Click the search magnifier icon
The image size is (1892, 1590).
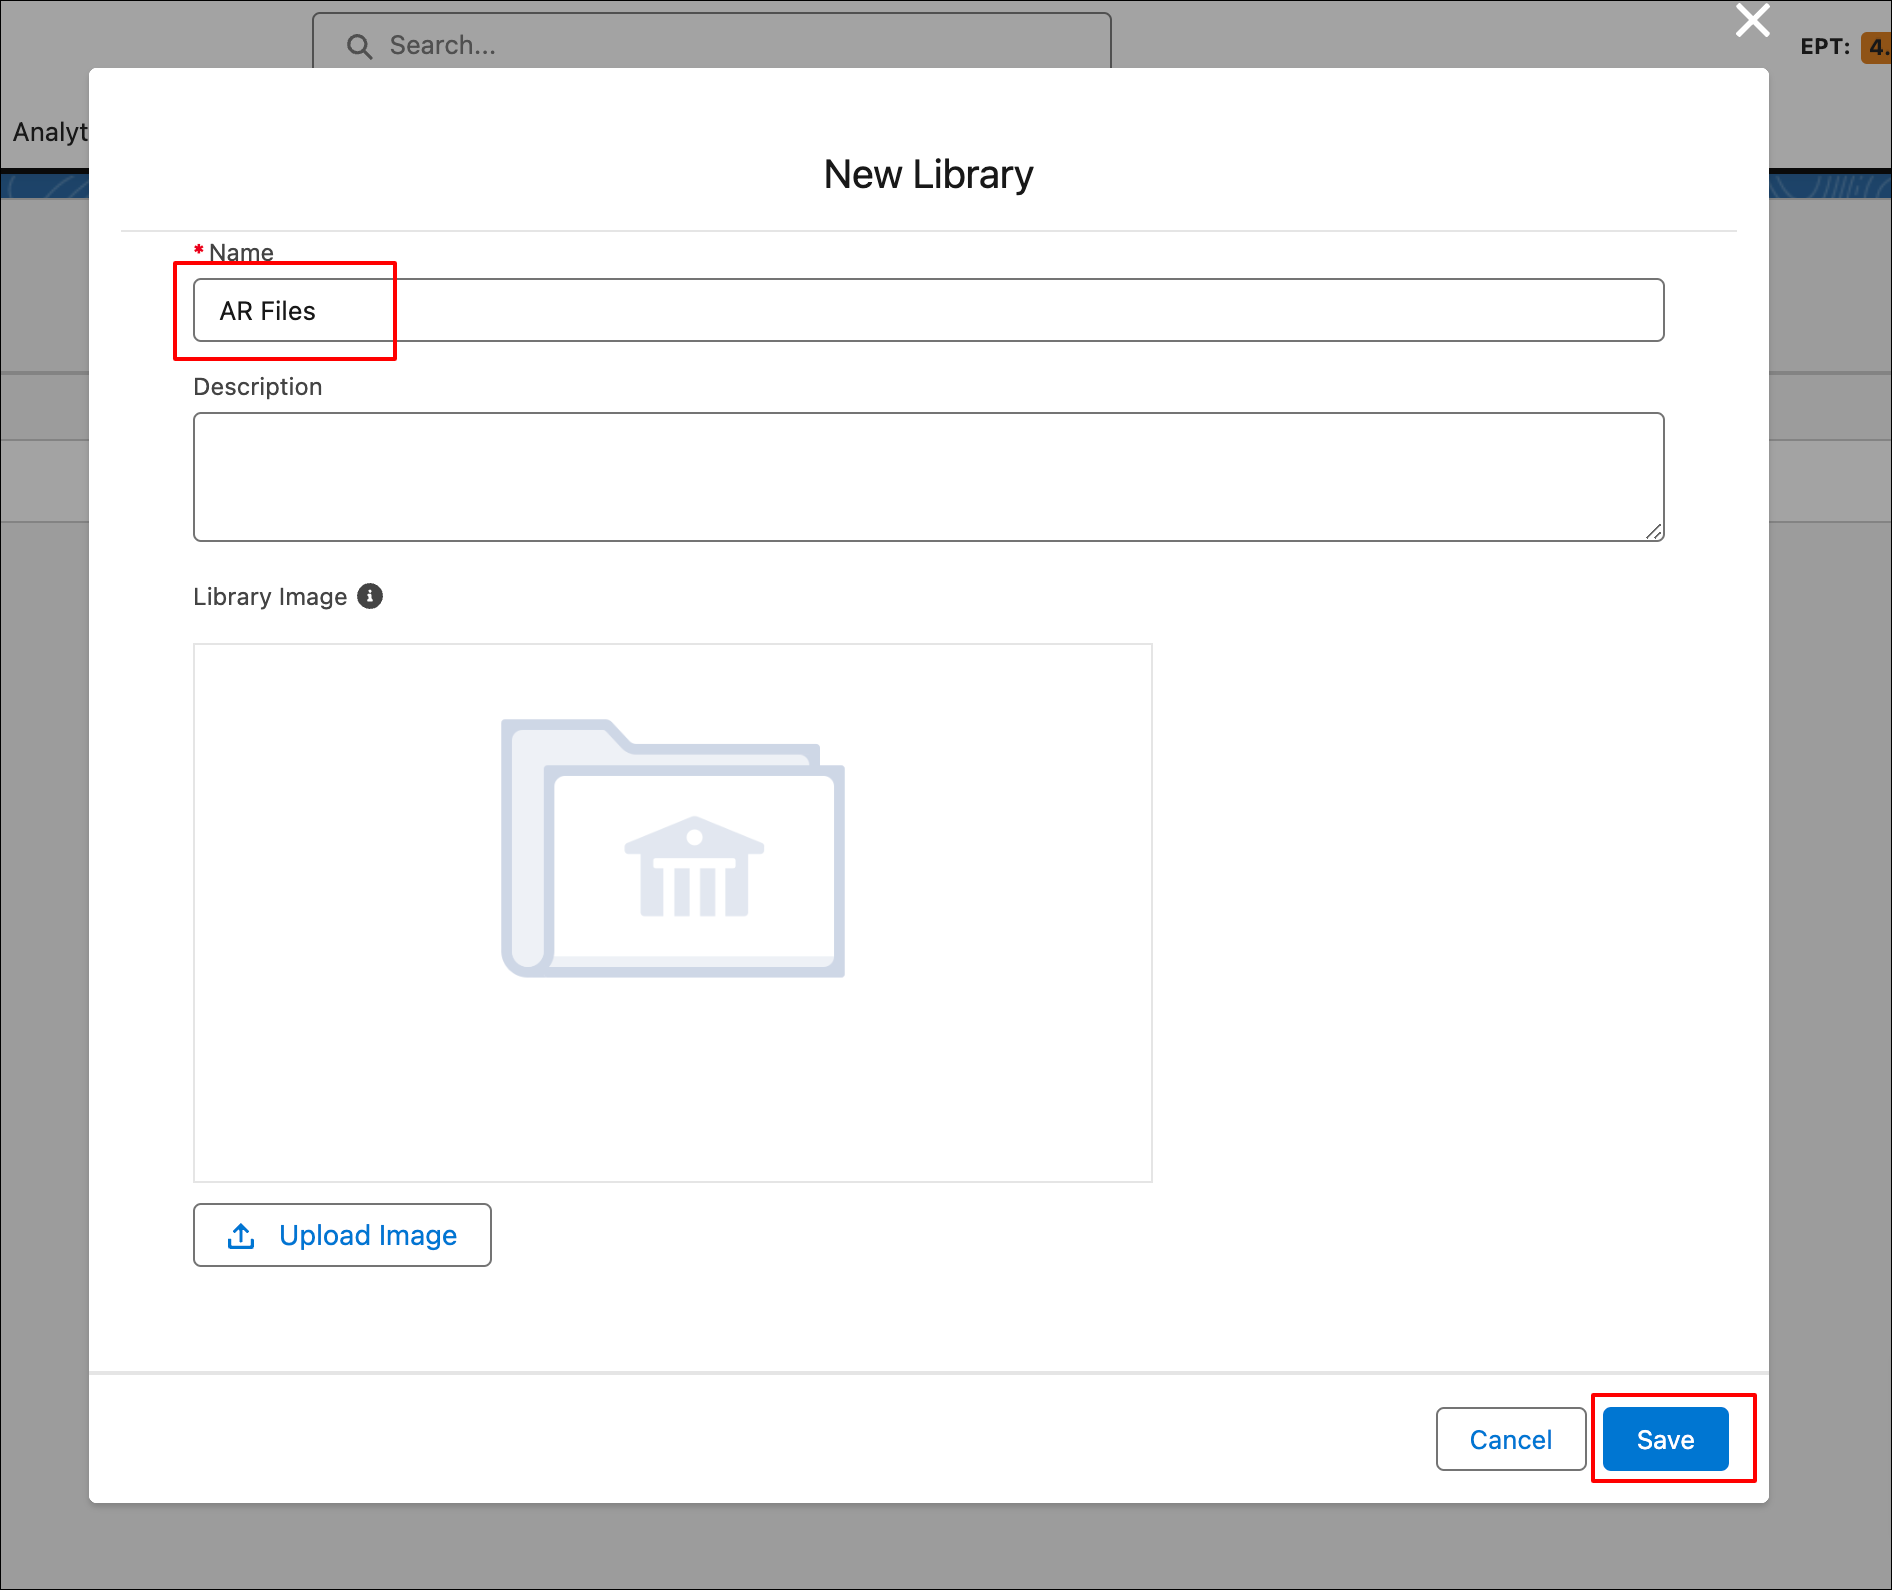tap(359, 46)
